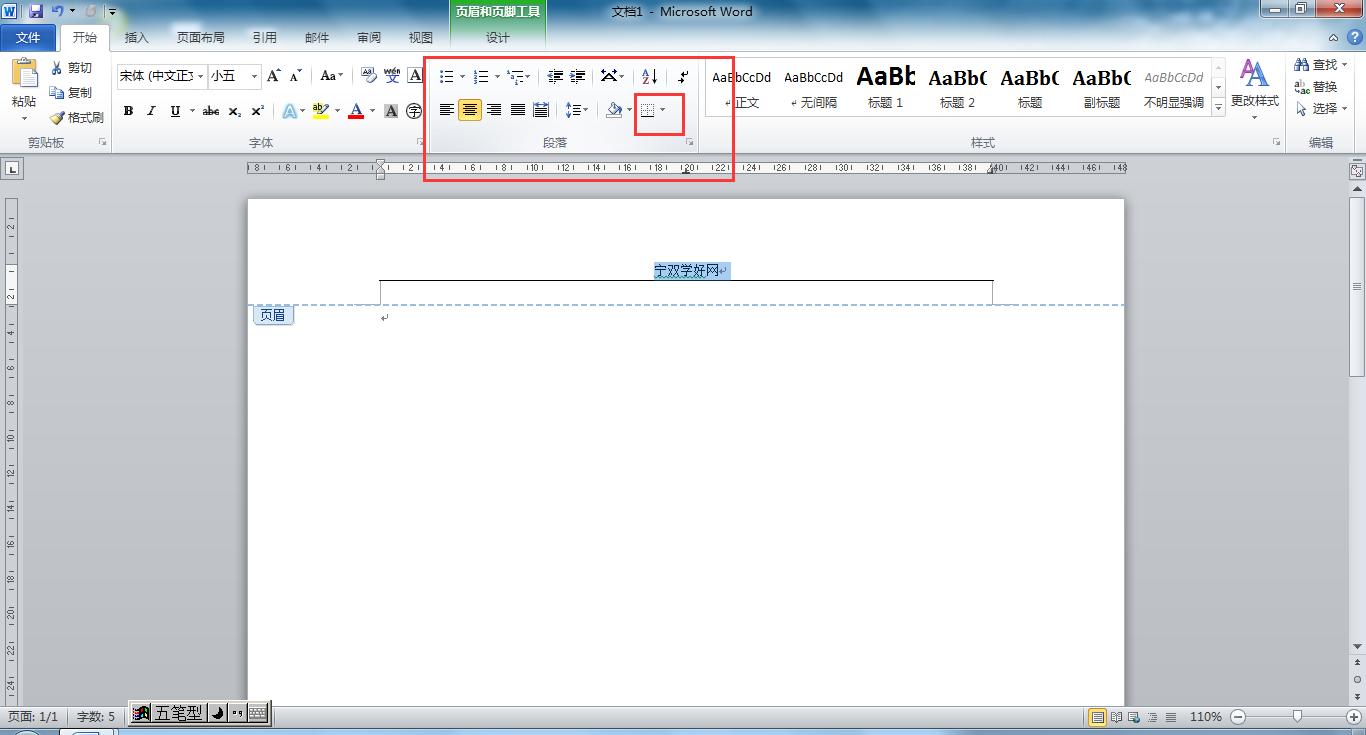Image resolution: width=1366 pixels, height=735 pixels.
Task: Open the phonetic guide (wén) tool
Action: coord(392,76)
